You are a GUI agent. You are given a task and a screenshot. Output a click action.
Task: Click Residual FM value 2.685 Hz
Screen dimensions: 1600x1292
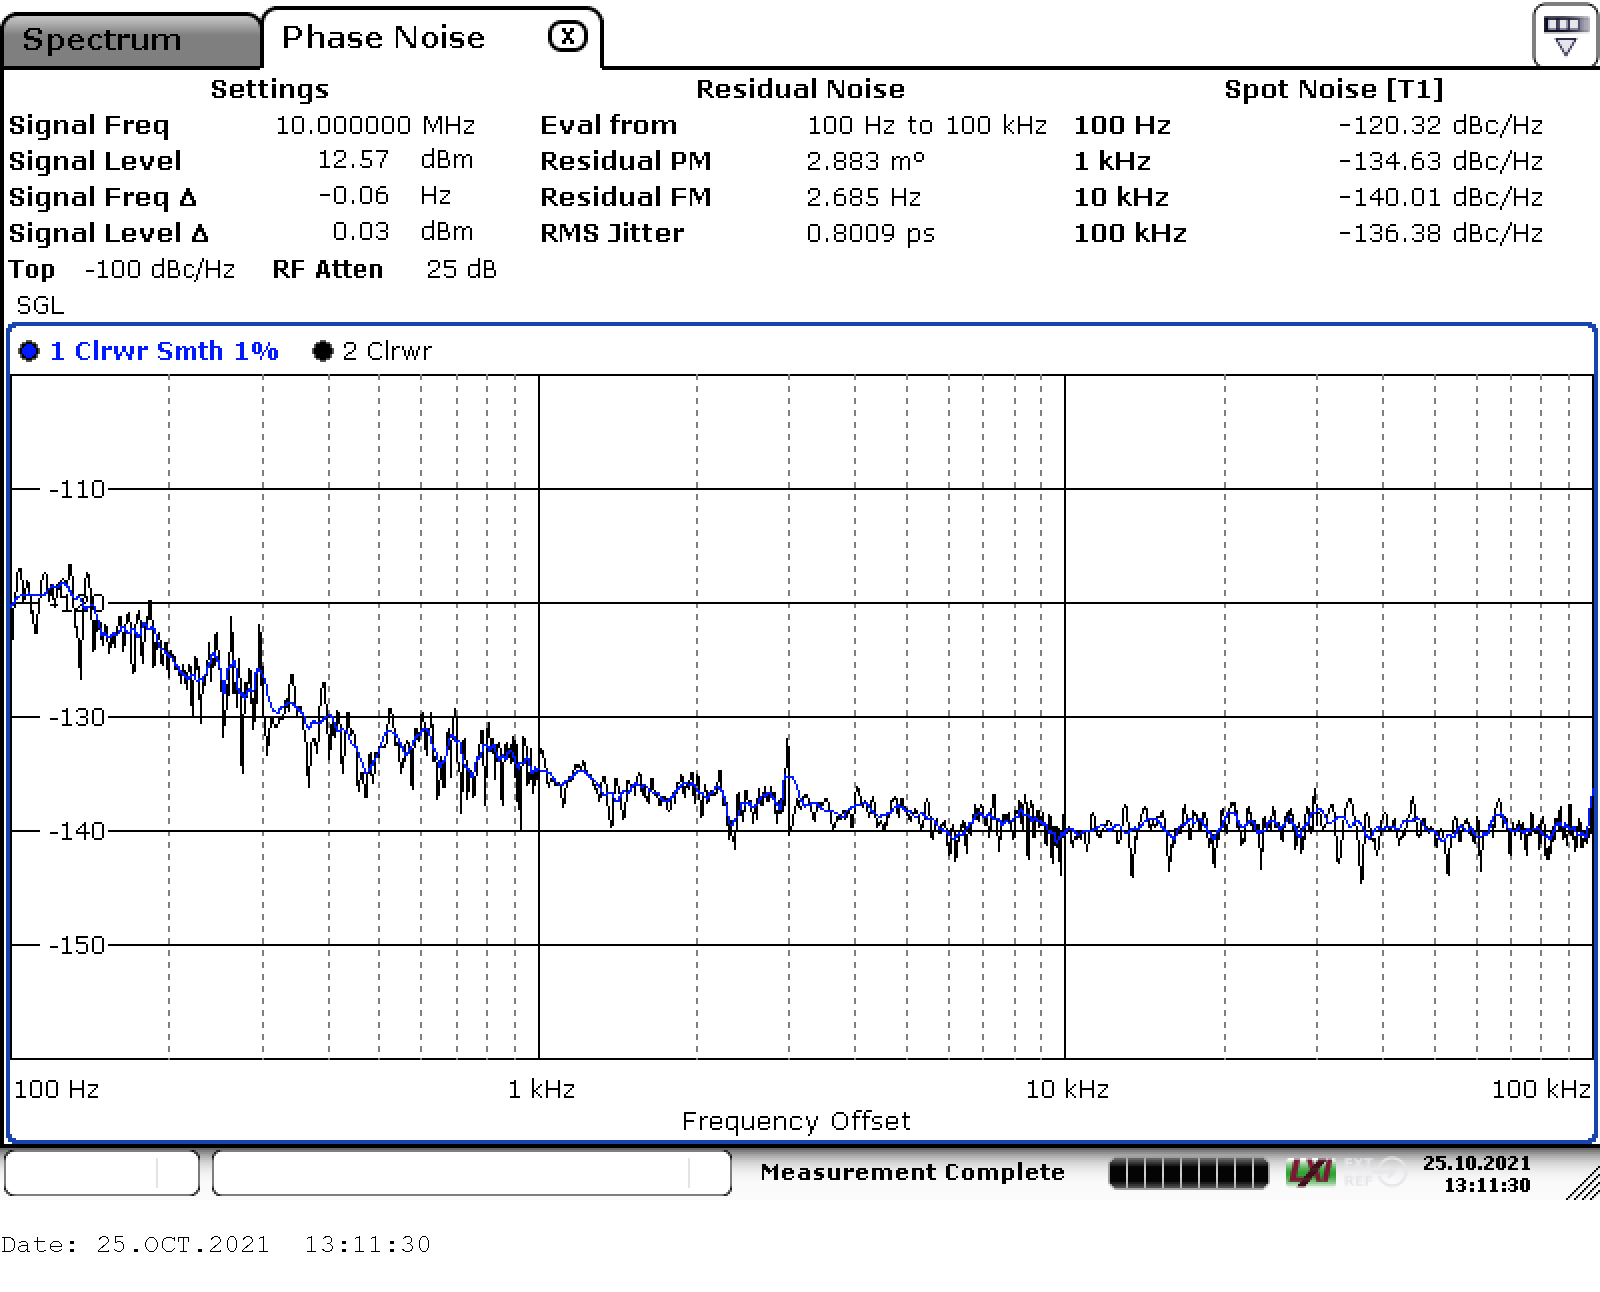[864, 197]
